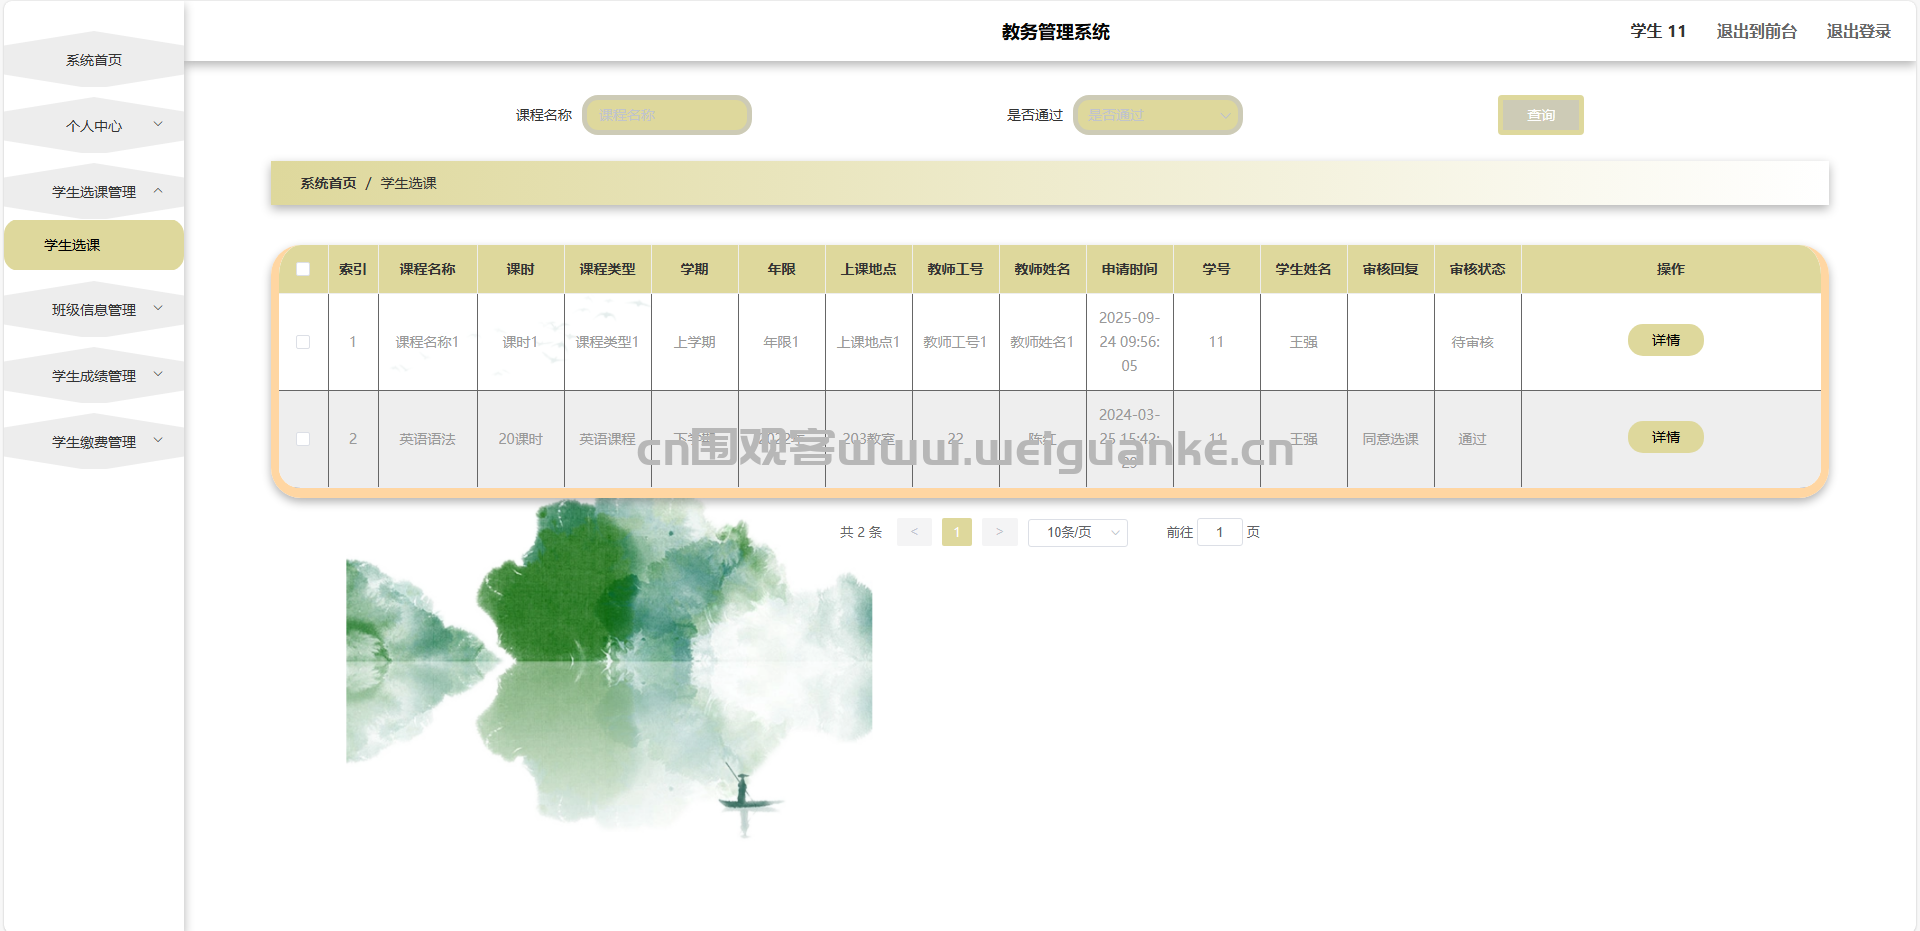This screenshot has height=931, width=1920.
Task: Click the 学生 11 user label
Action: click(x=1658, y=31)
